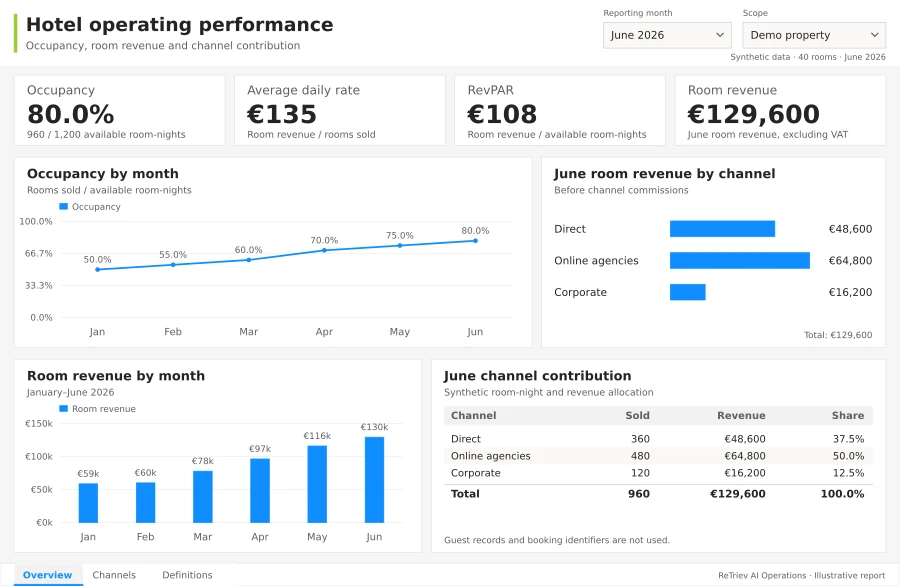Screen dimensions: 900x586
Task: Click the Corporate channel revenue bar
Action: tap(688, 292)
